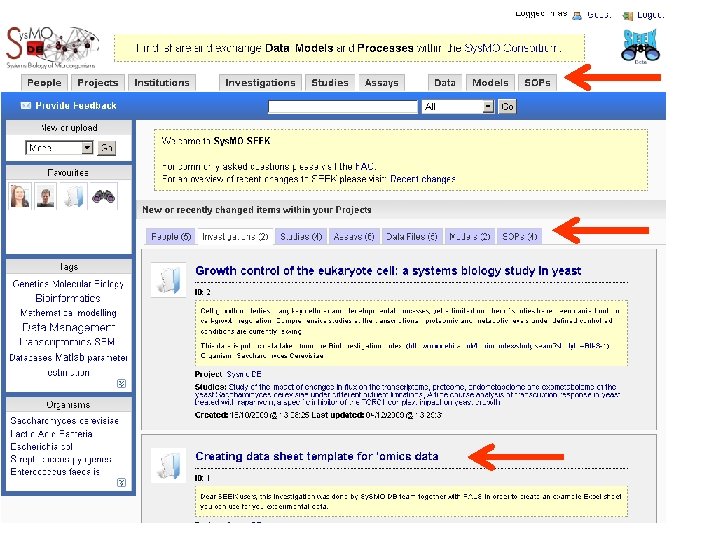720x540 pixels.
Task: Click the Genetics tag
Action: 30,284
